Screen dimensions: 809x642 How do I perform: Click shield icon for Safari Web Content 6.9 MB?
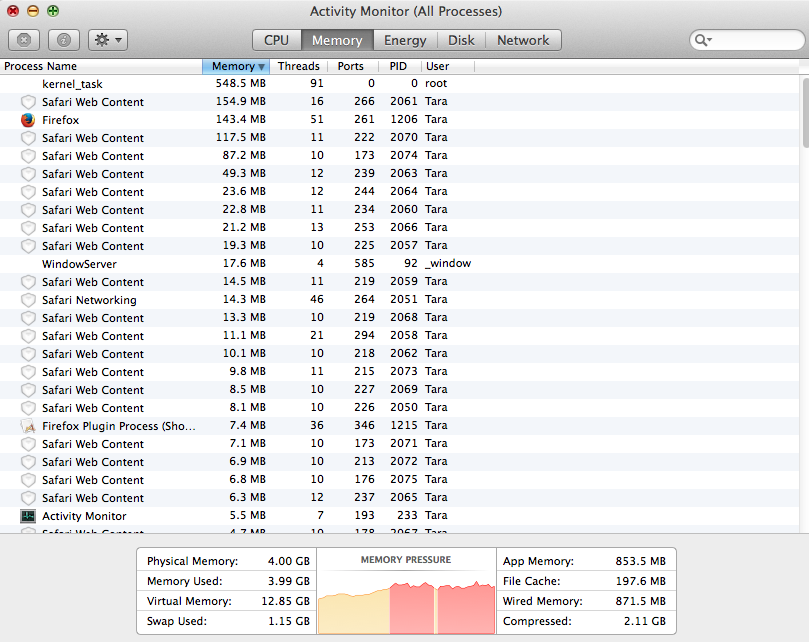28,462
